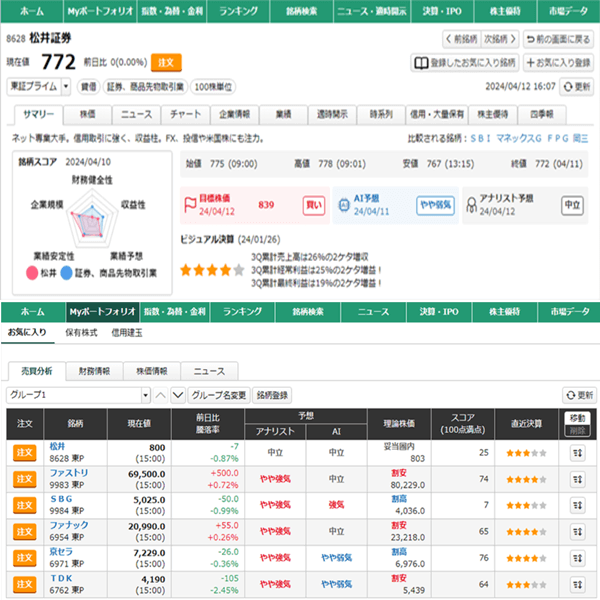The image size is (600, 600).
Task: Switch to the チャート tab
Action: coord(186,115)
